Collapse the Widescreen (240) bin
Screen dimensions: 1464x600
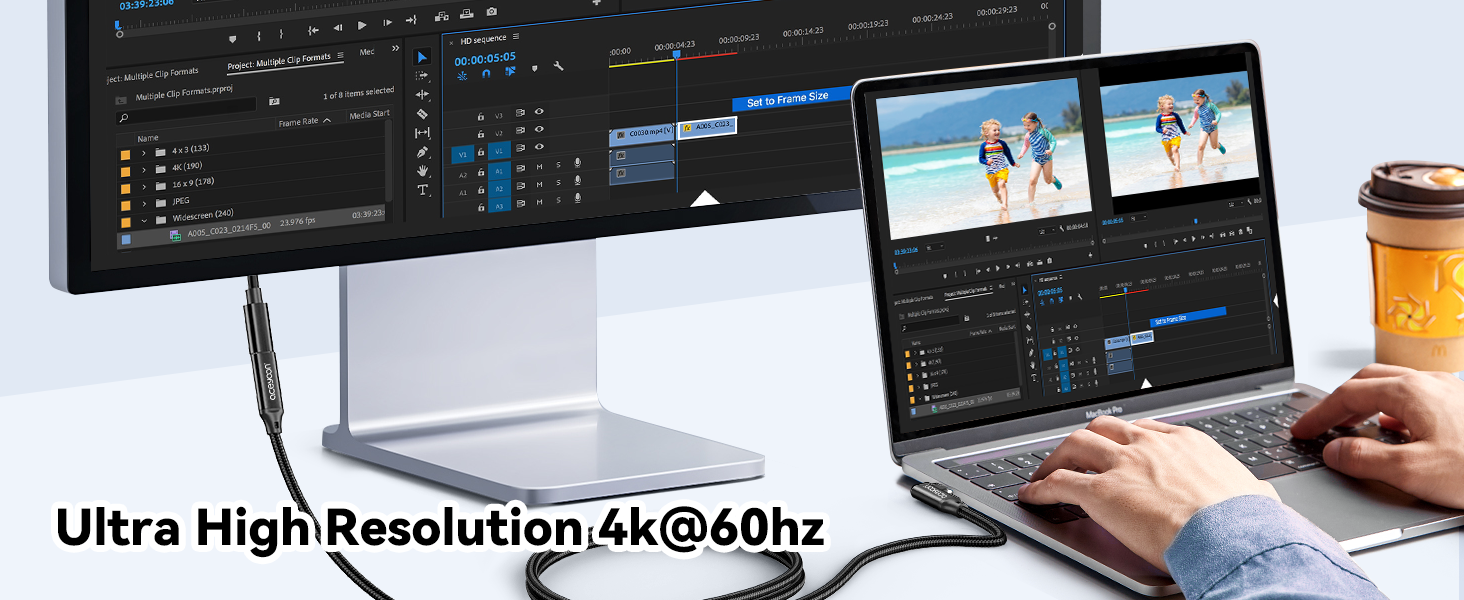[x=144, y=220]
